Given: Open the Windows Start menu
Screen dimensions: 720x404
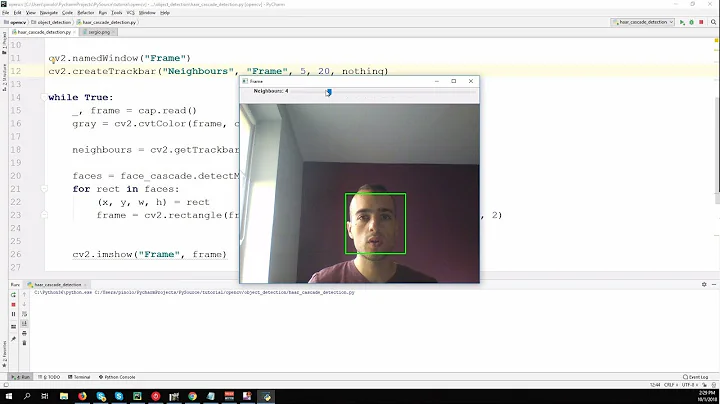Looking at the screenshot, I should point(9,396).
